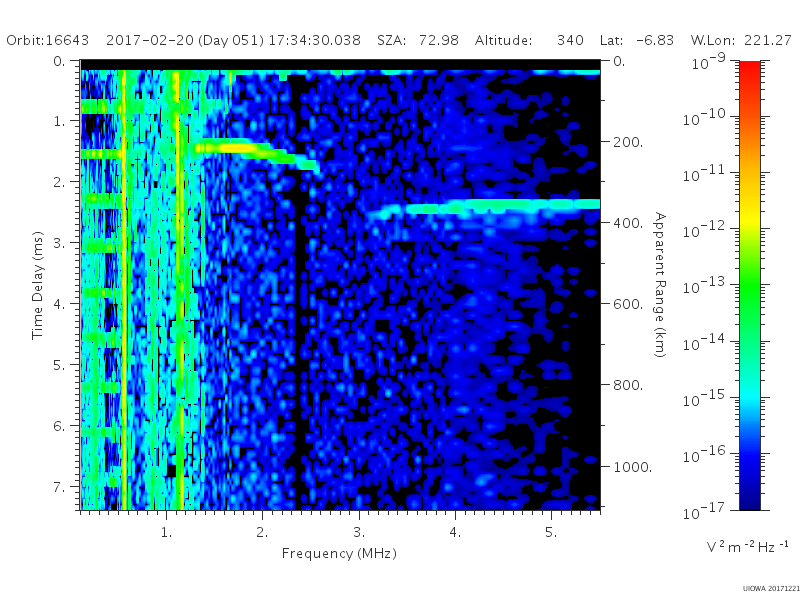Screen dimensions: 800x600
Task: Select the W.Lon value 221.27
Action: click(768, 40)
